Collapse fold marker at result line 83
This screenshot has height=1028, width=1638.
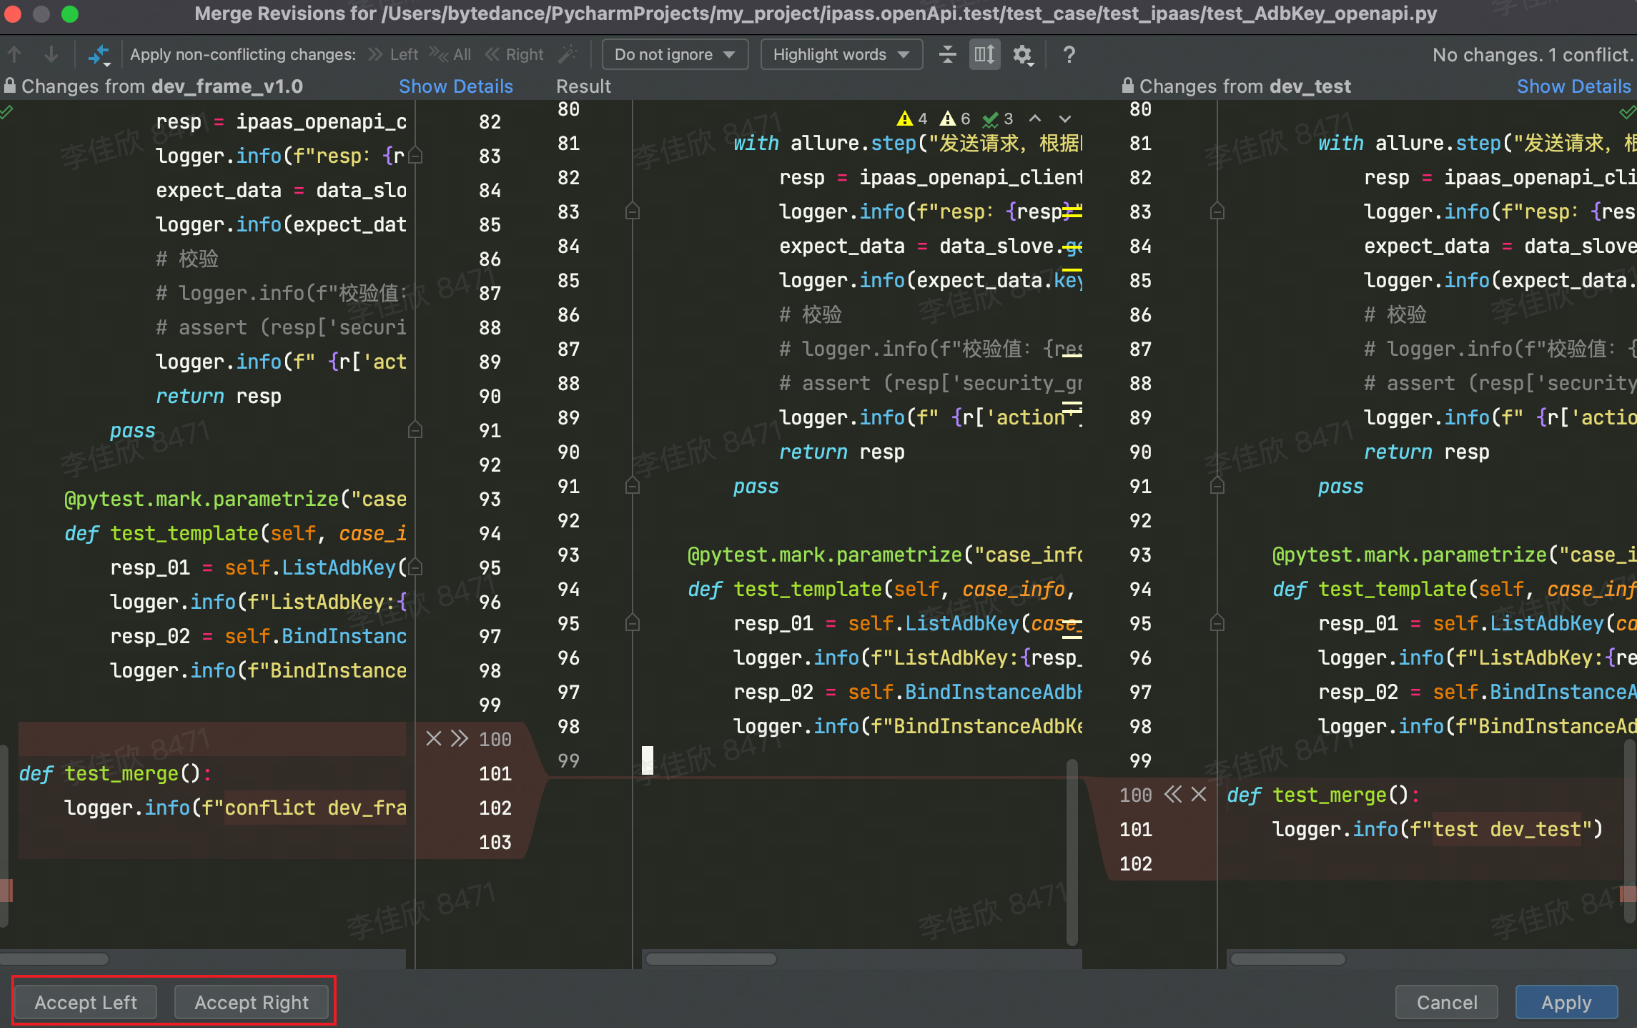click(632, 211)
